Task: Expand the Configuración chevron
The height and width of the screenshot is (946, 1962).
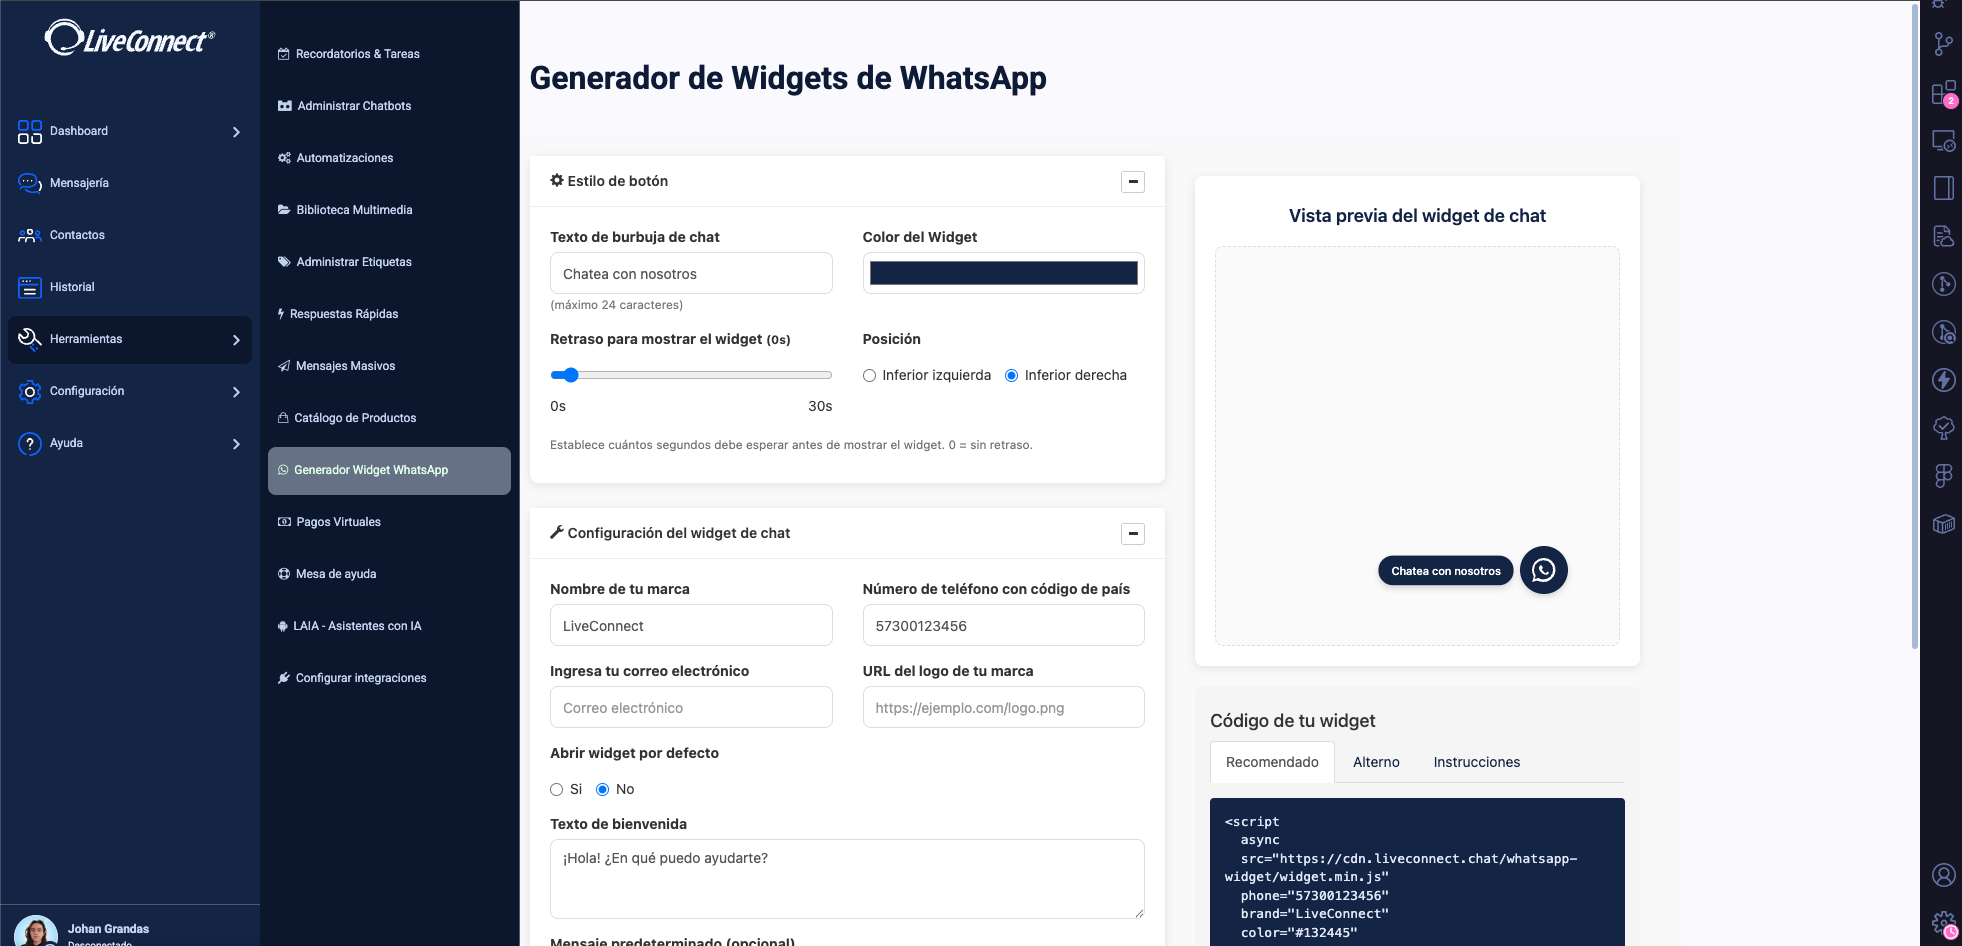Action: (236, 392)
